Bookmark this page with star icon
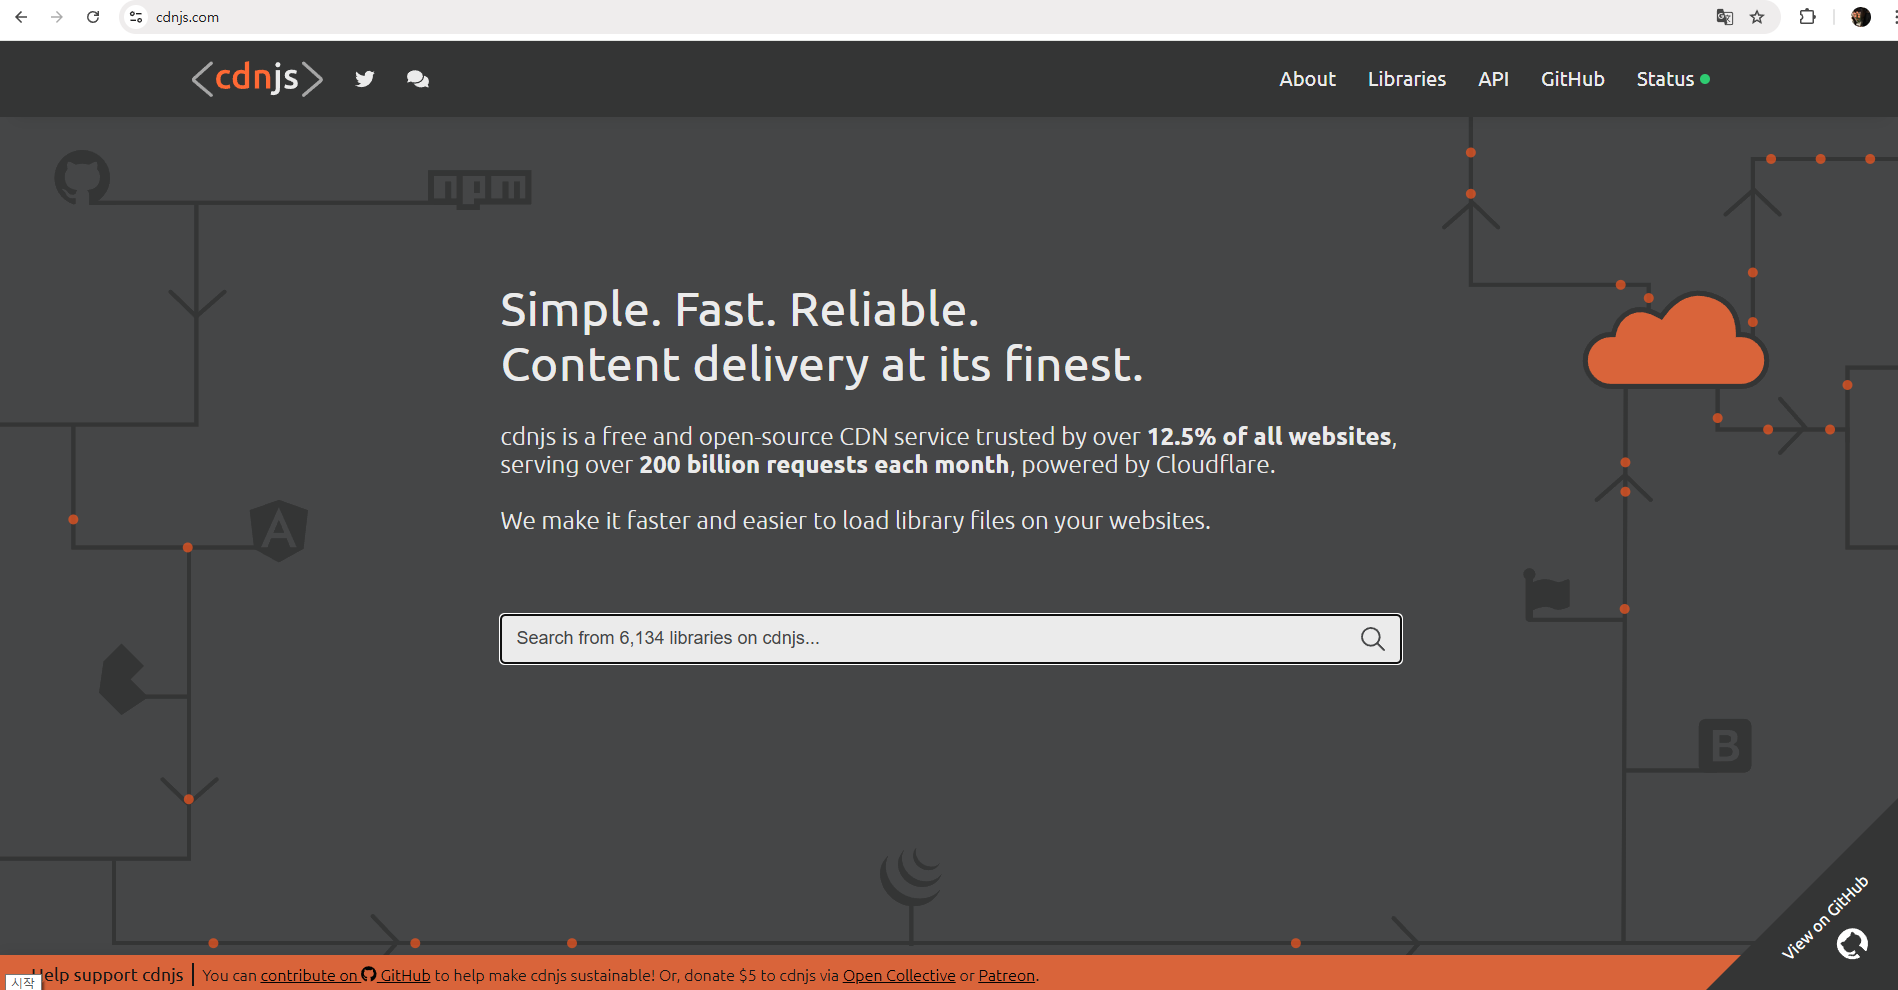 1757,17
